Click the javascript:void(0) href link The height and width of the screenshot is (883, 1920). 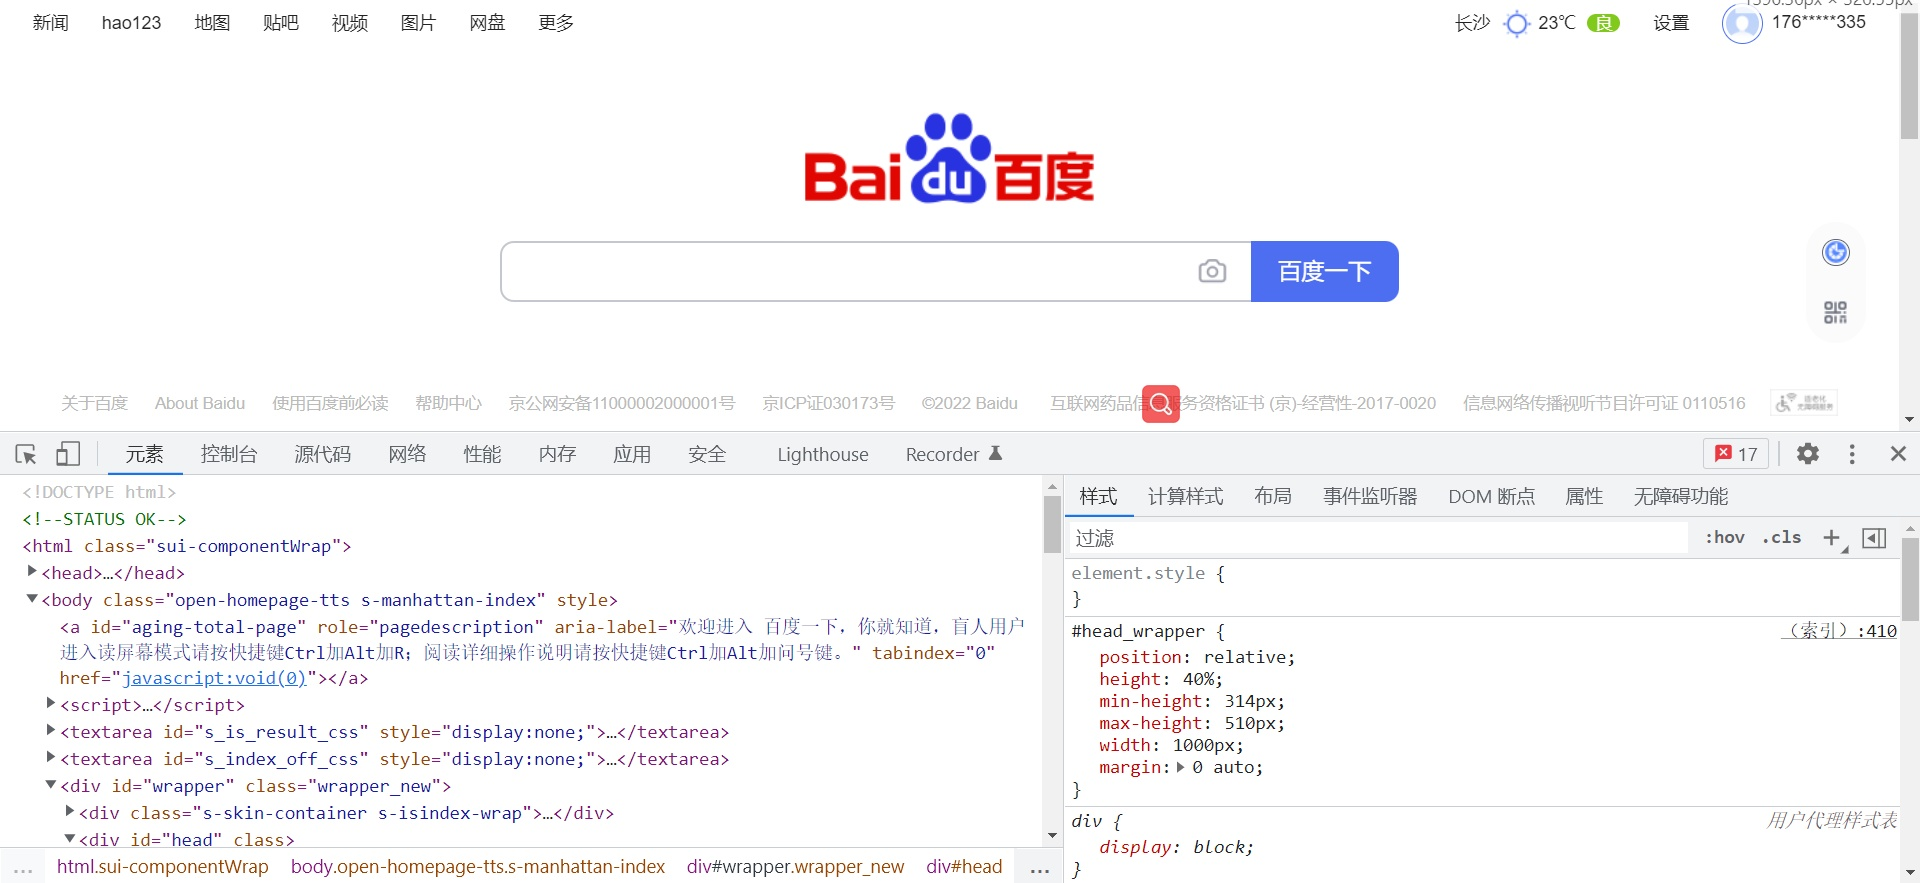click(214, 678)
